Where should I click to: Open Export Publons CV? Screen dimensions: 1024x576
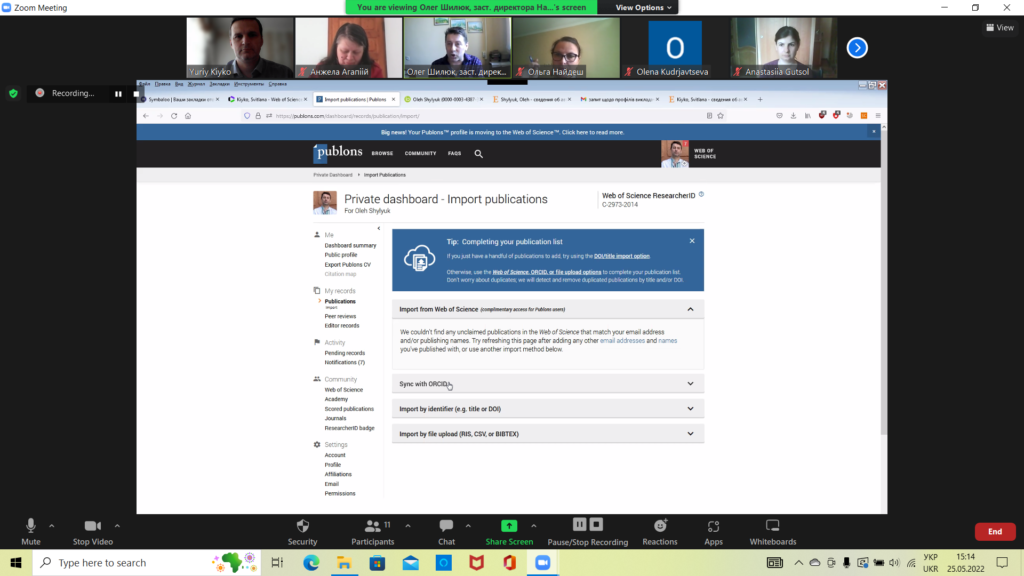point(347,264)
